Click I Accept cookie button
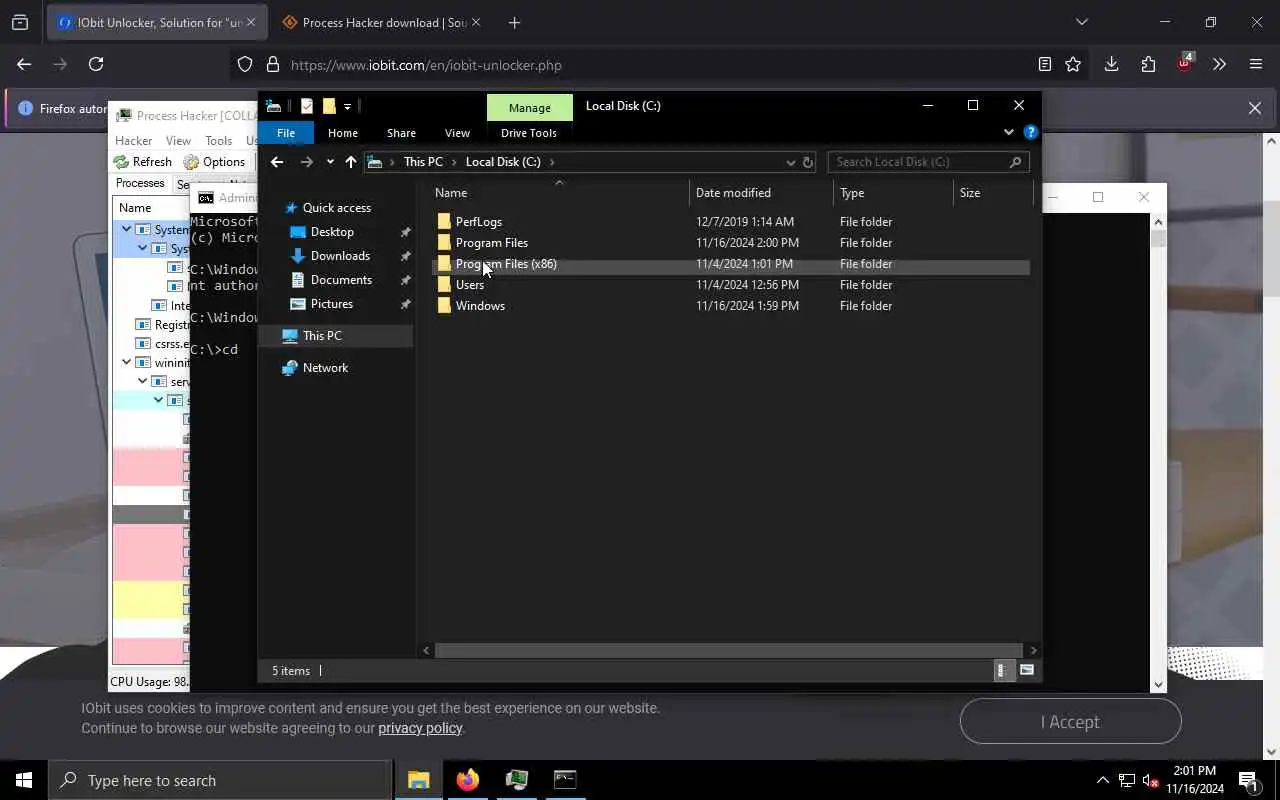Screen dimensions: 1280x800 (1070, 722)
